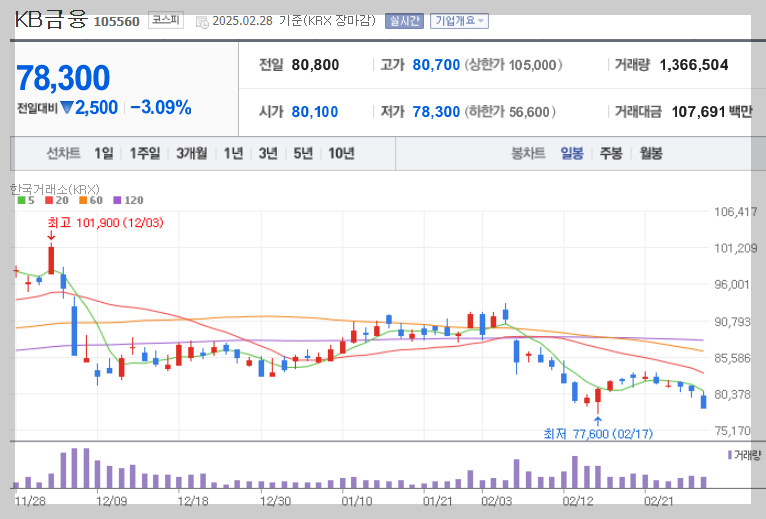766x519 pixels.
Task: Click the KB금융 stock name
Action: pos(51,20)
